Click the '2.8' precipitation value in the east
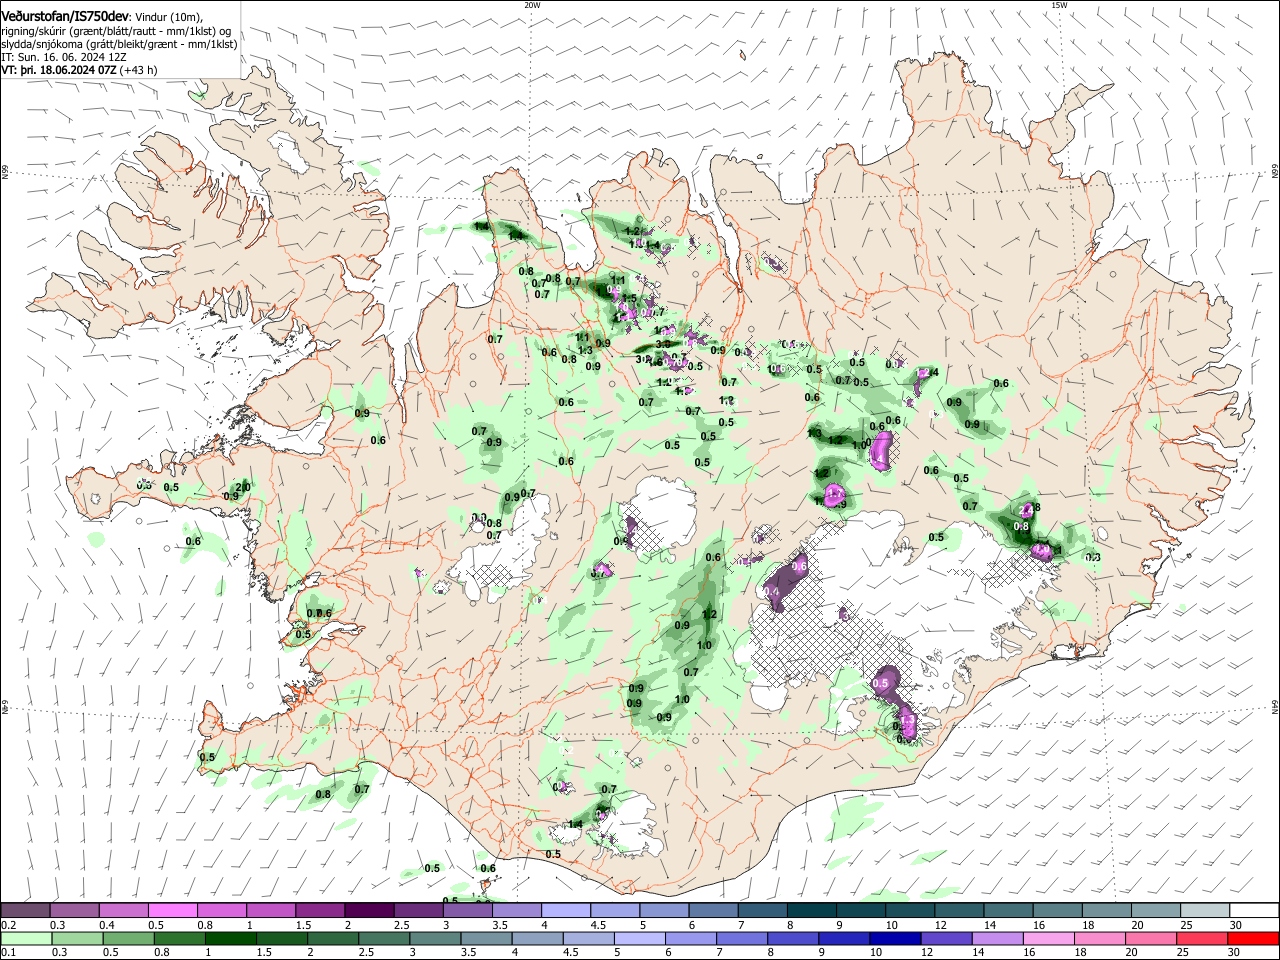The width and height of the screenshot is (1280, 960). pos(1033,507)
